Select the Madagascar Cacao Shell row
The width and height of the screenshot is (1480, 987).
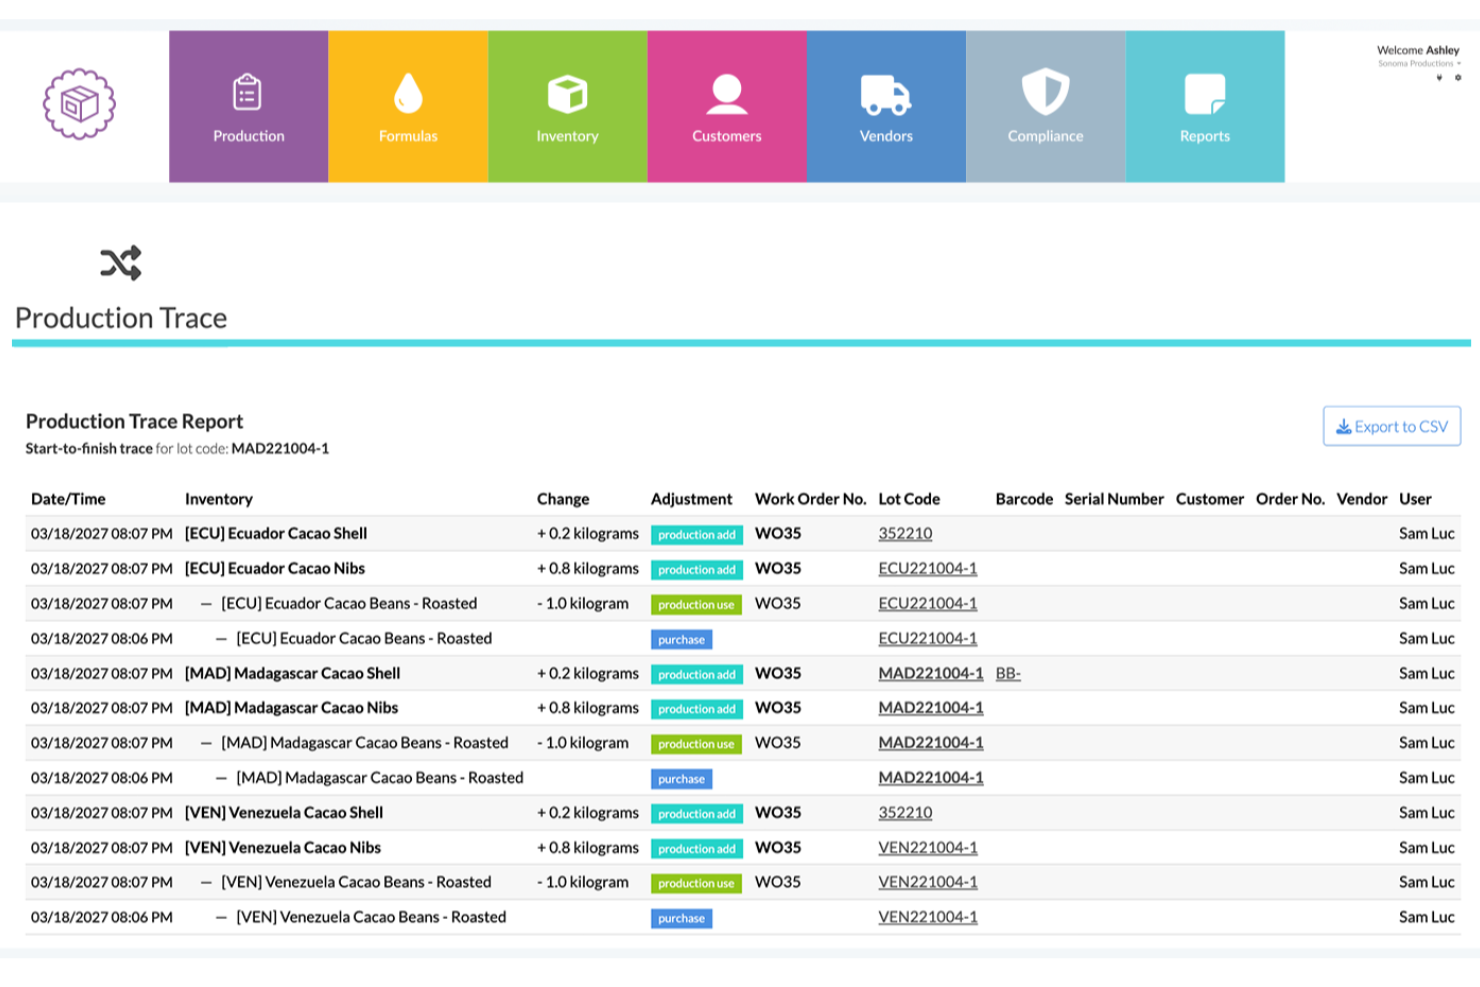[x=291, y=674]
